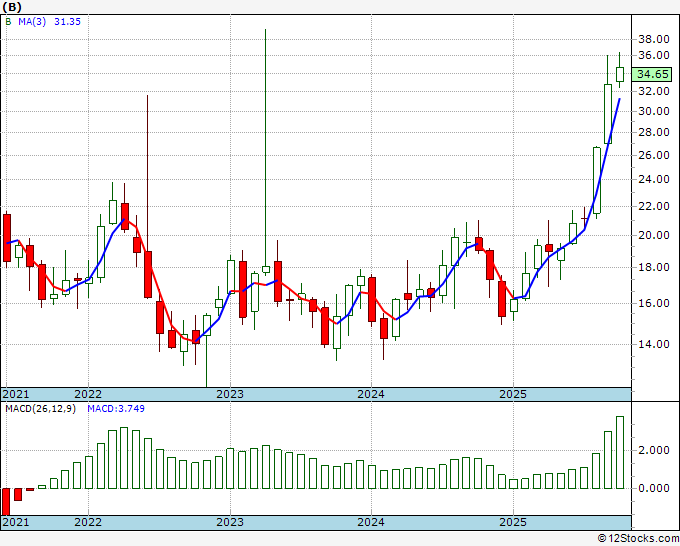Screen dimensions: 680x546
Task: Click the tallest rightmost MACD histogram bar
Action: point(620,452)
